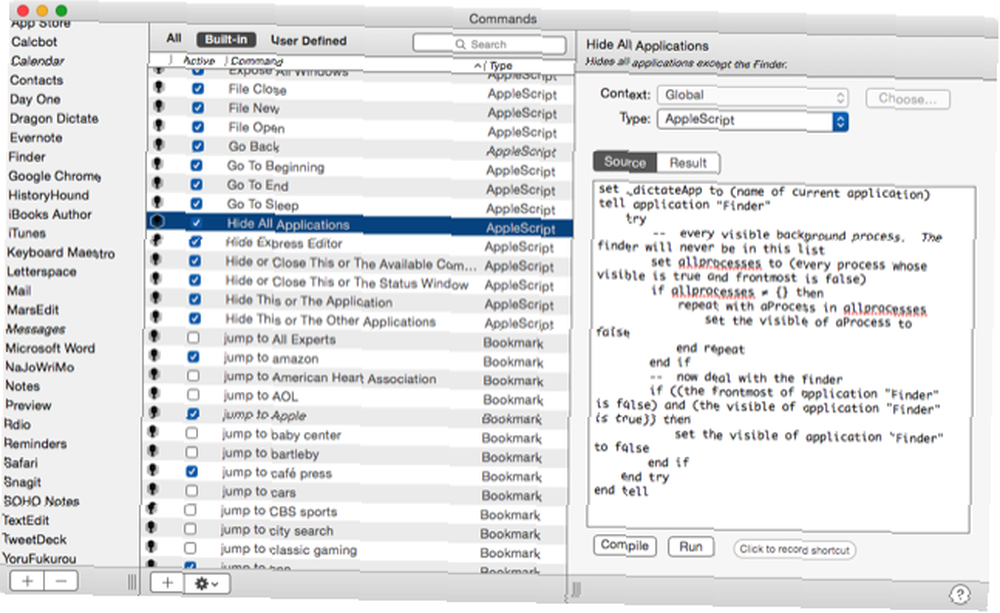Toggle the Go To End checkbox
Viewport: 1000px width, 613px height.
click(x=196, y=184)
